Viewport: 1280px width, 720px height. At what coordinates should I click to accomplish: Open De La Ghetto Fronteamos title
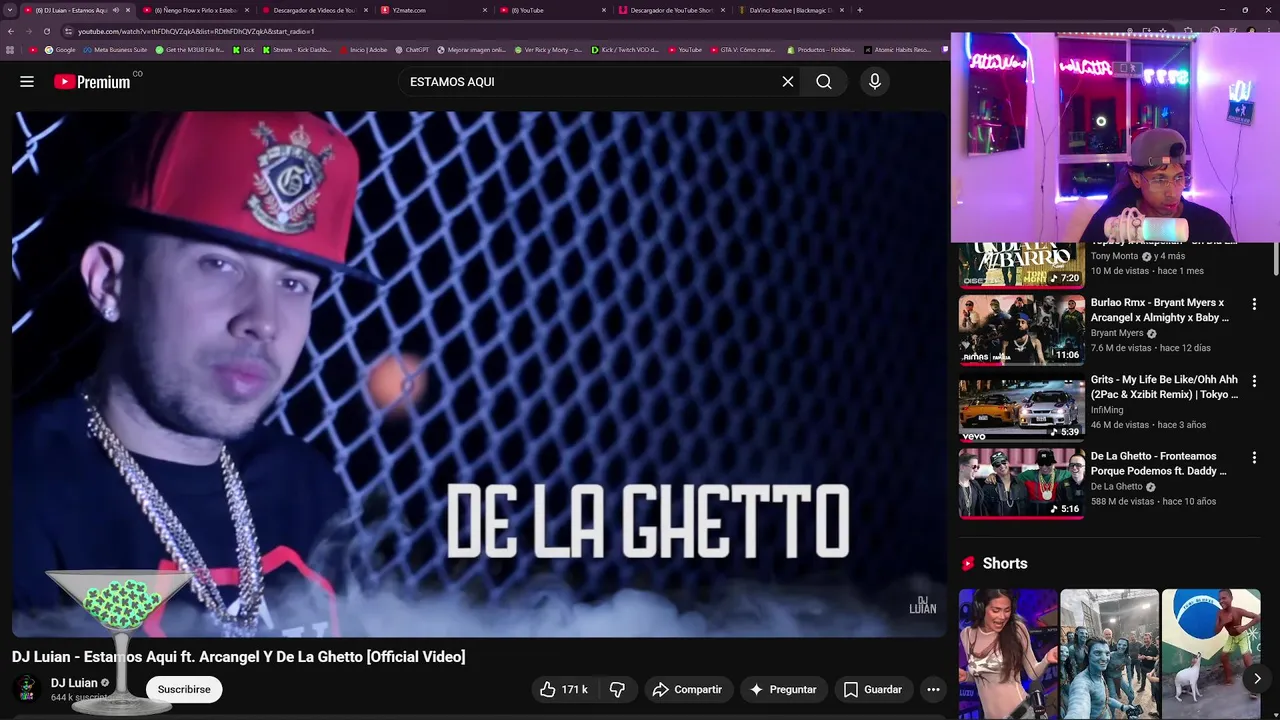pos(1159,464)
